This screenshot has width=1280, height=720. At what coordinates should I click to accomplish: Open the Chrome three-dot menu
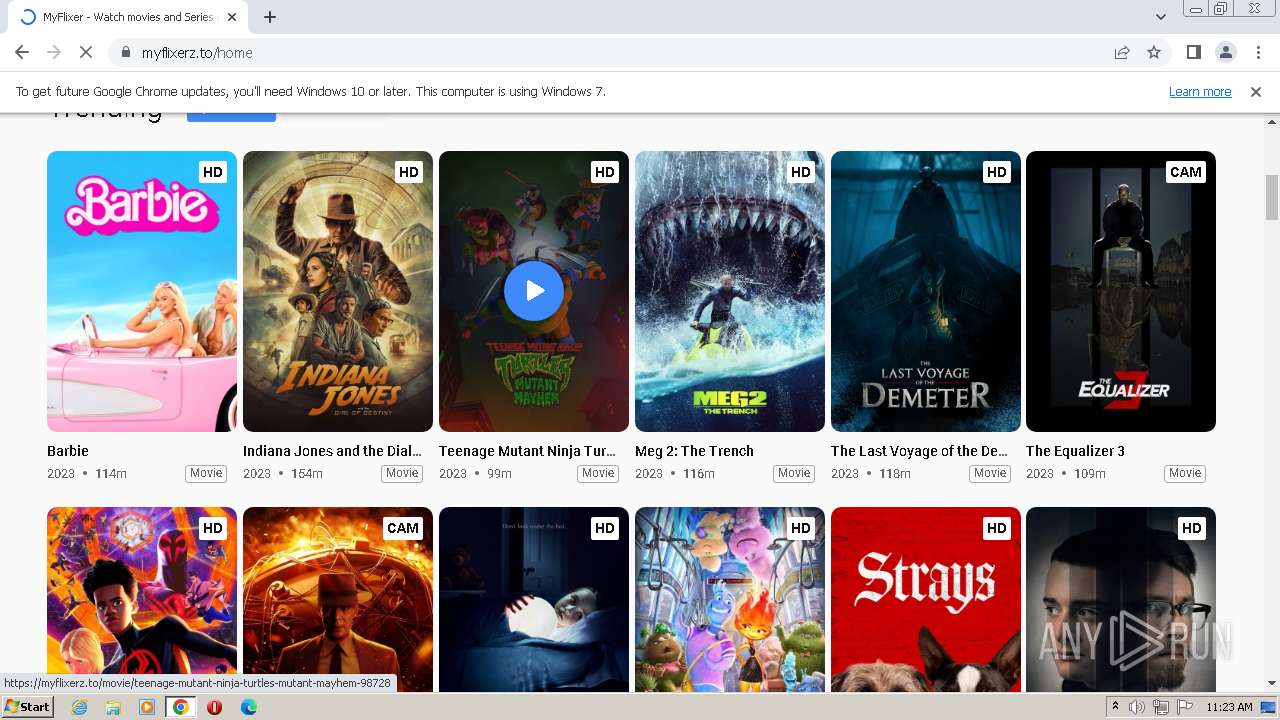coord(1258,52)
